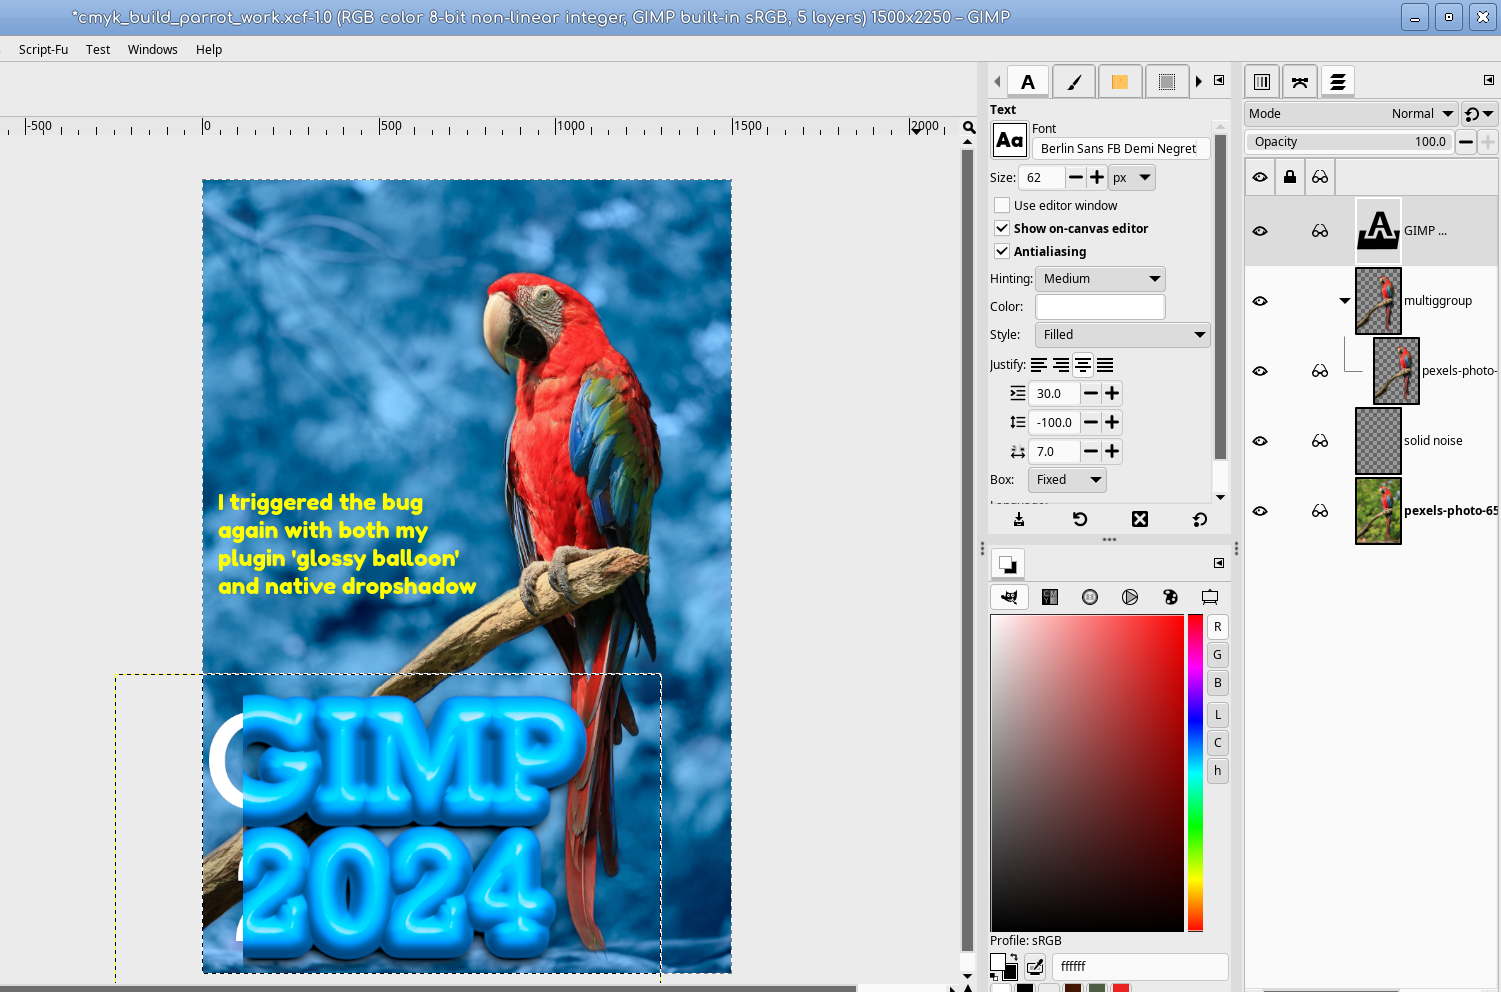Open the Layers dock tab icon
The image size is (1501, 992).
click(1337, 82)
